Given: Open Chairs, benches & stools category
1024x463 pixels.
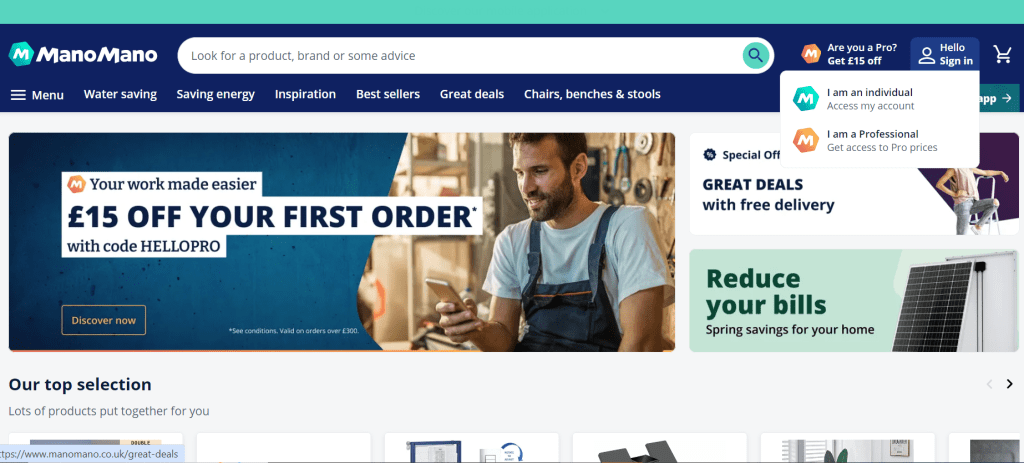Looking at the screenshot, I should click(x=592, y=94).
